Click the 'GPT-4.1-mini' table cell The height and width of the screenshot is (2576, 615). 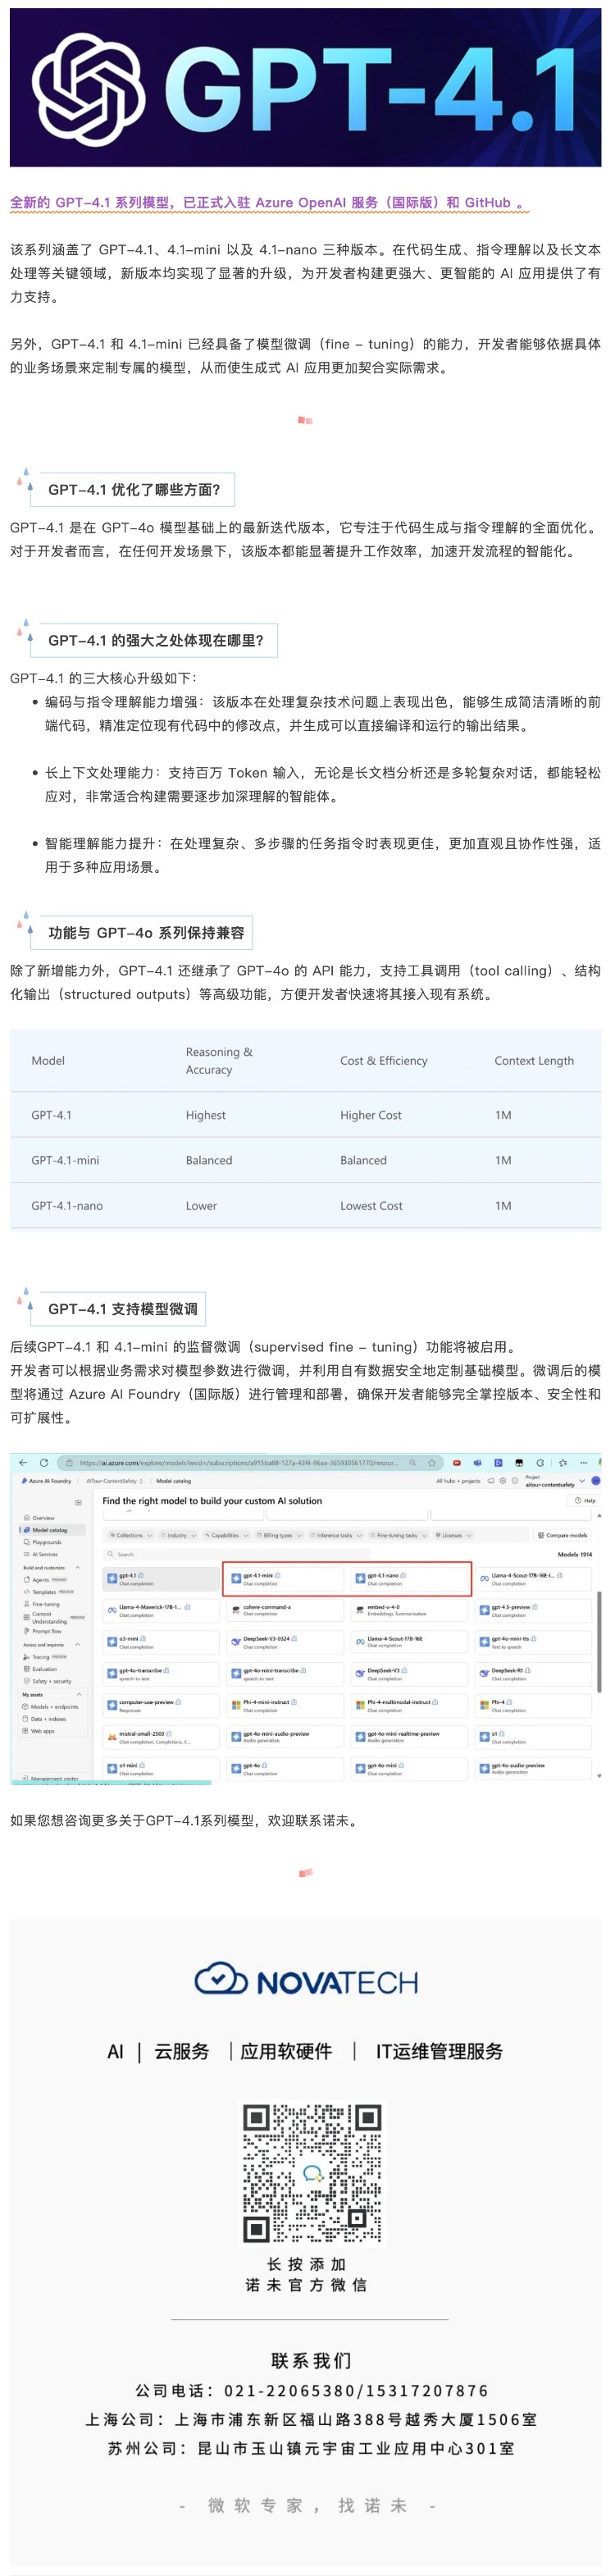[65, 1160]
